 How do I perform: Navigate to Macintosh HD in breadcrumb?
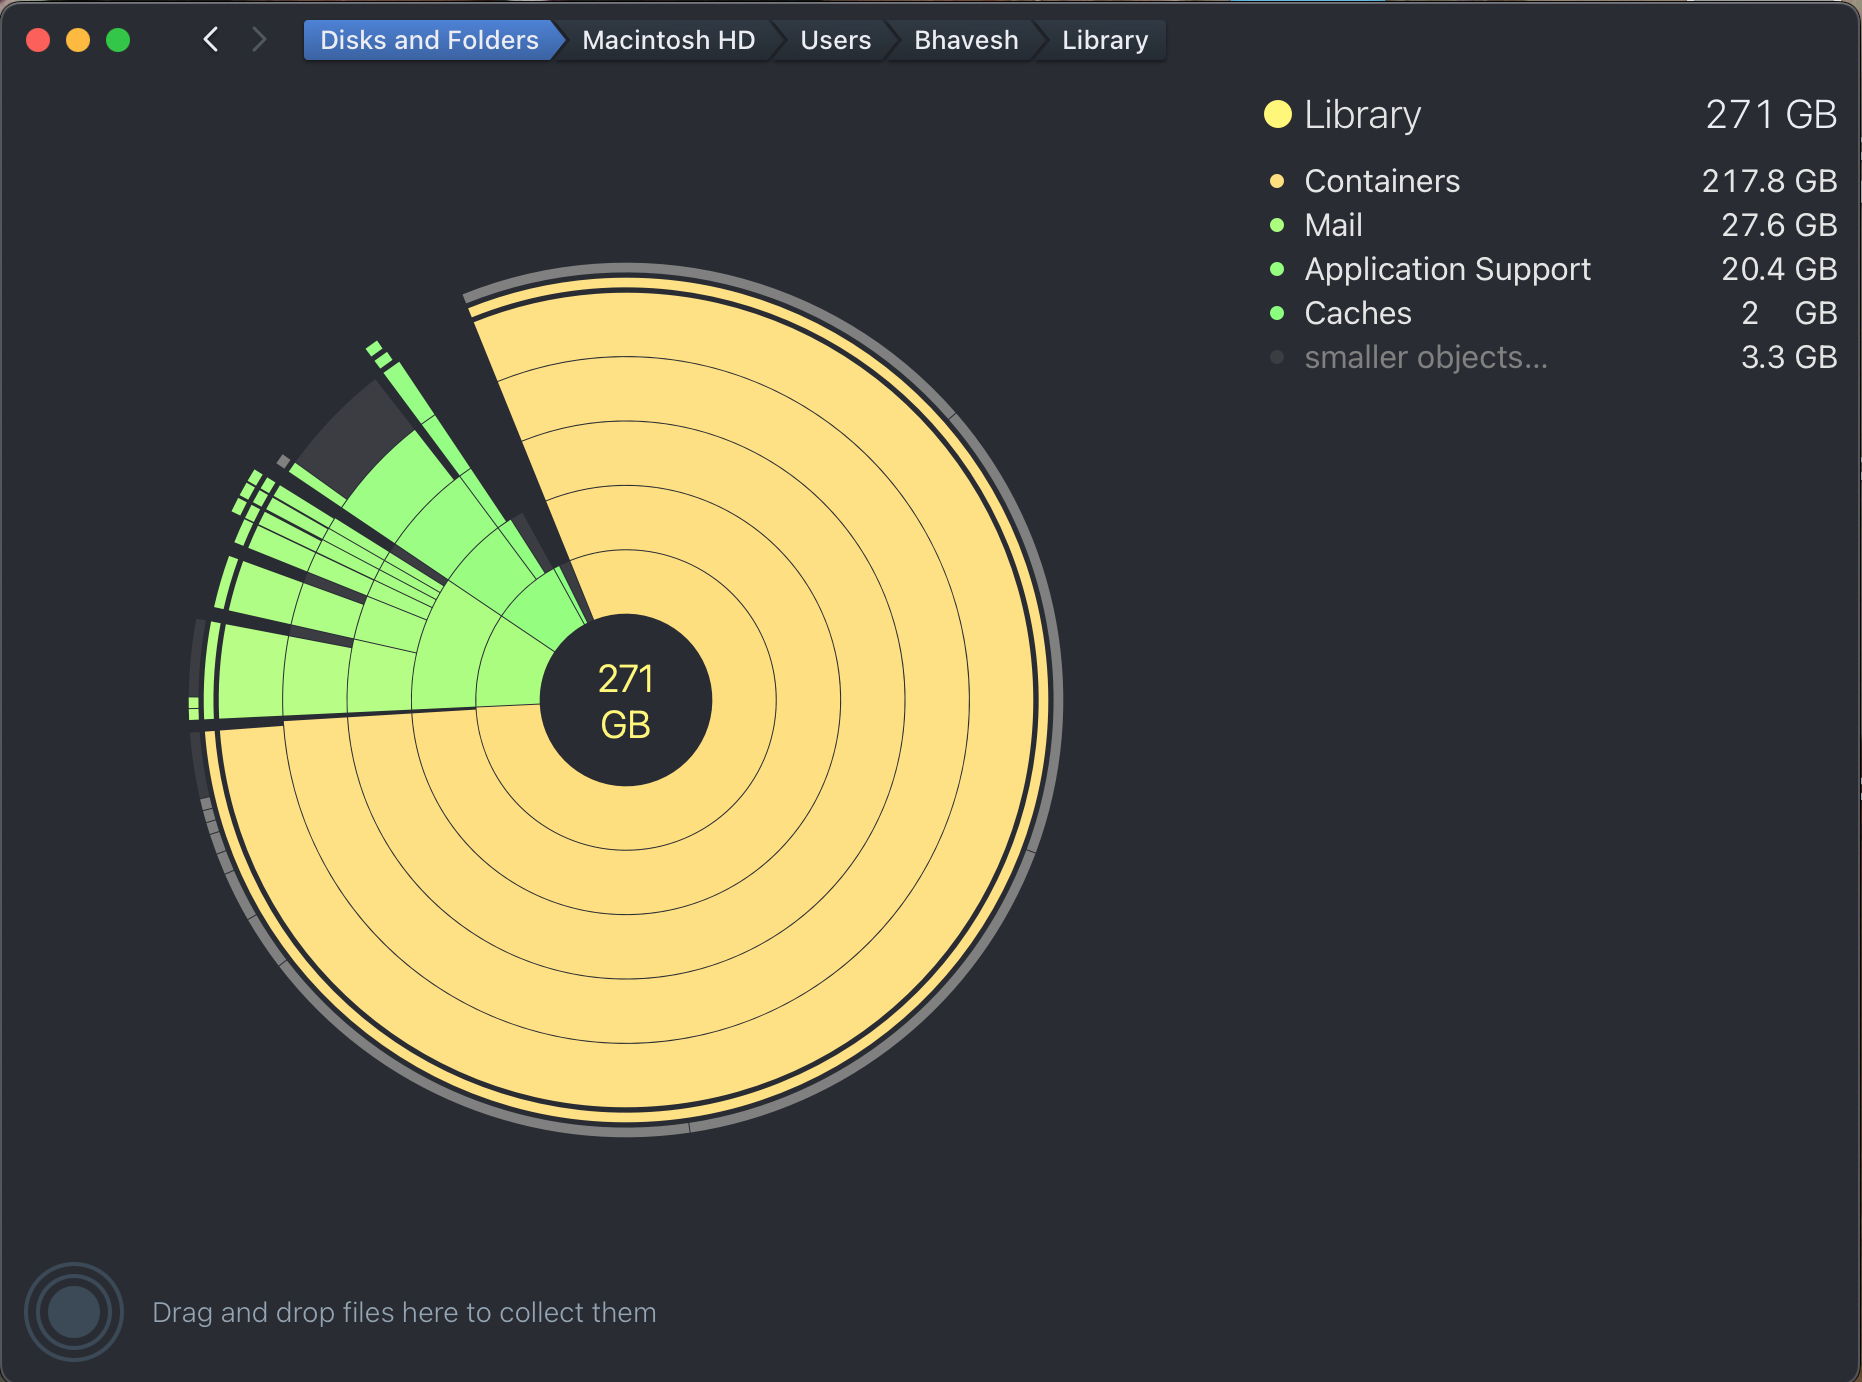pos(668,40)
